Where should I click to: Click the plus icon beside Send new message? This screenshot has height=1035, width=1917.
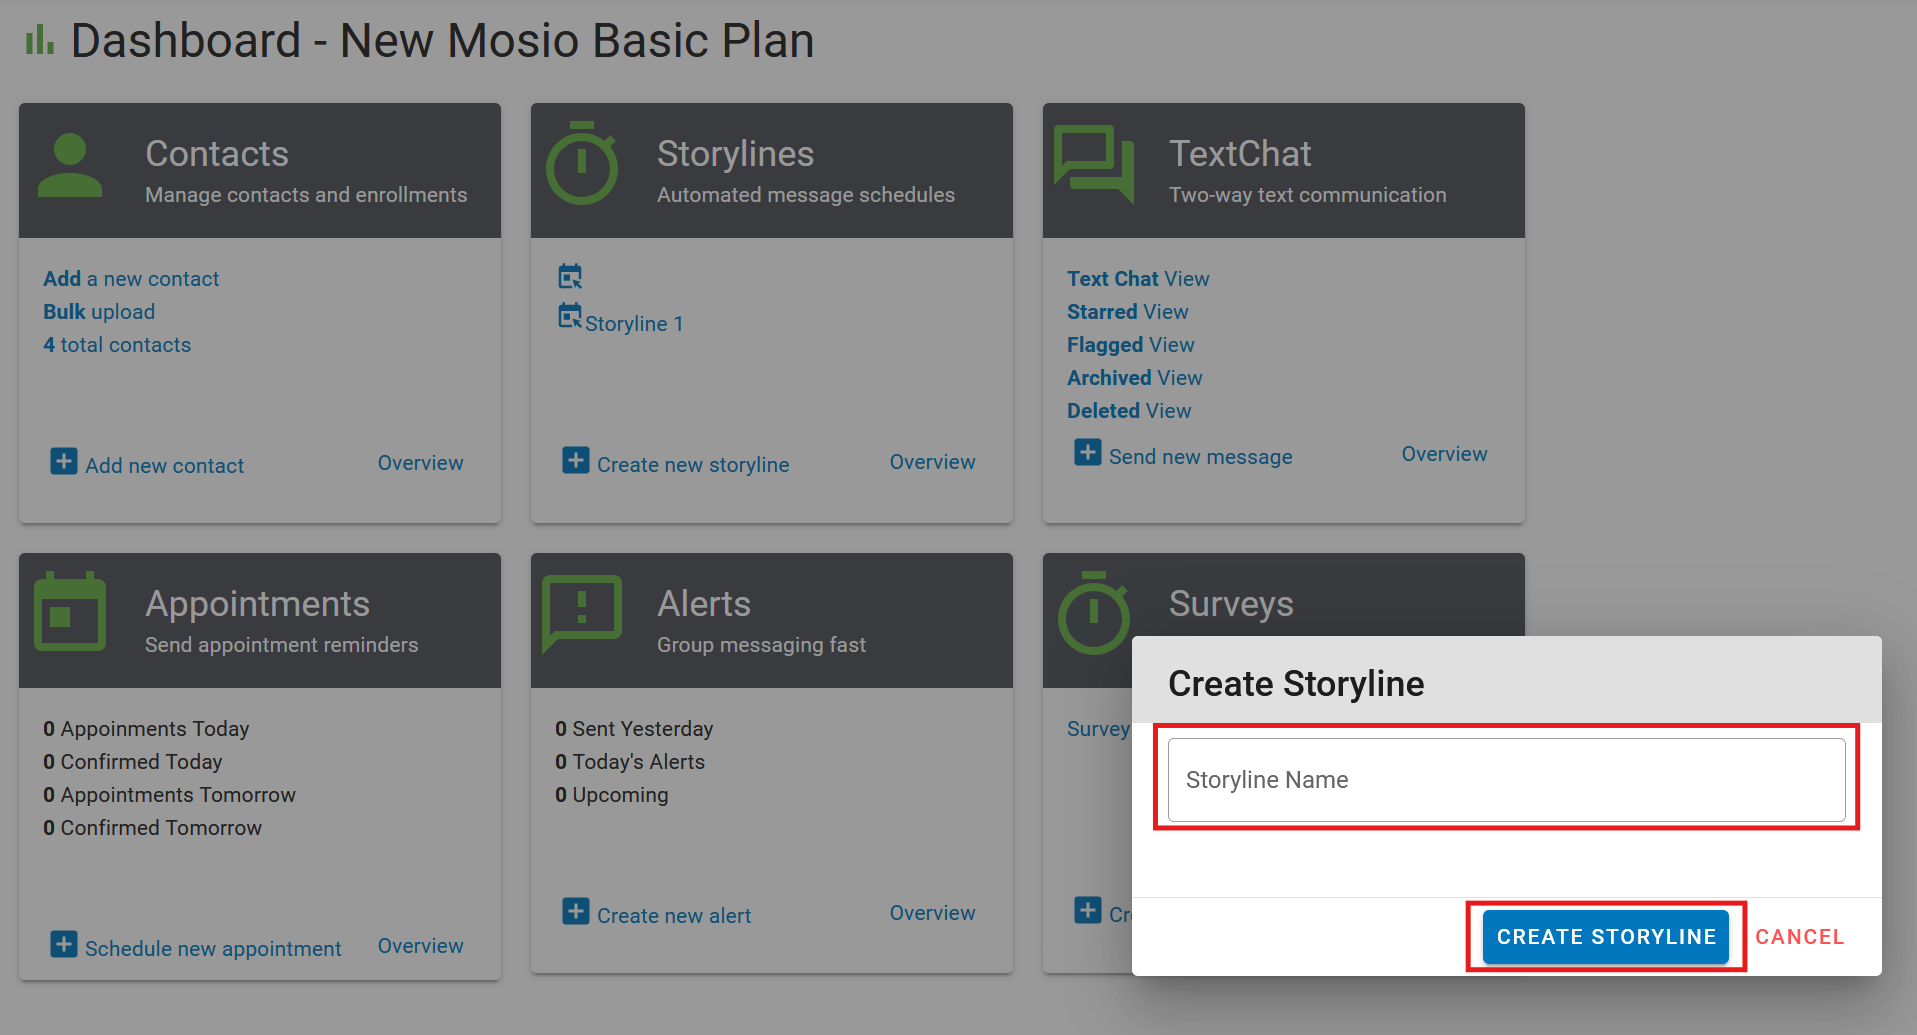1088,452
